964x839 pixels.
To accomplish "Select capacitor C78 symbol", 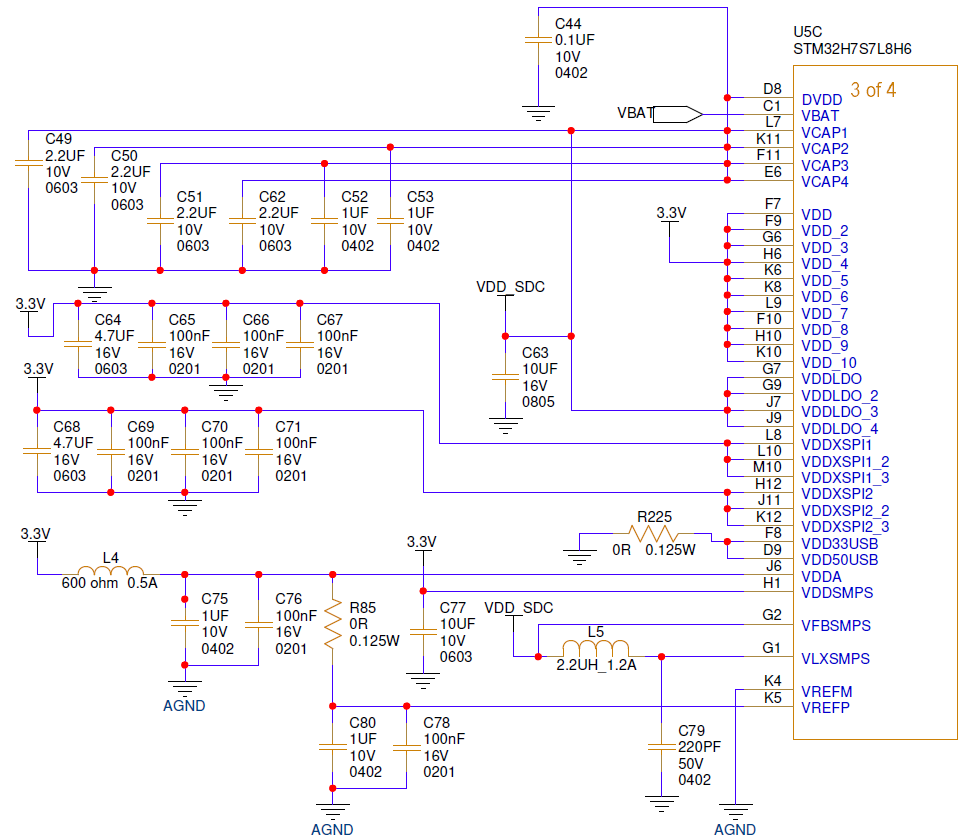I will [406, 747].
